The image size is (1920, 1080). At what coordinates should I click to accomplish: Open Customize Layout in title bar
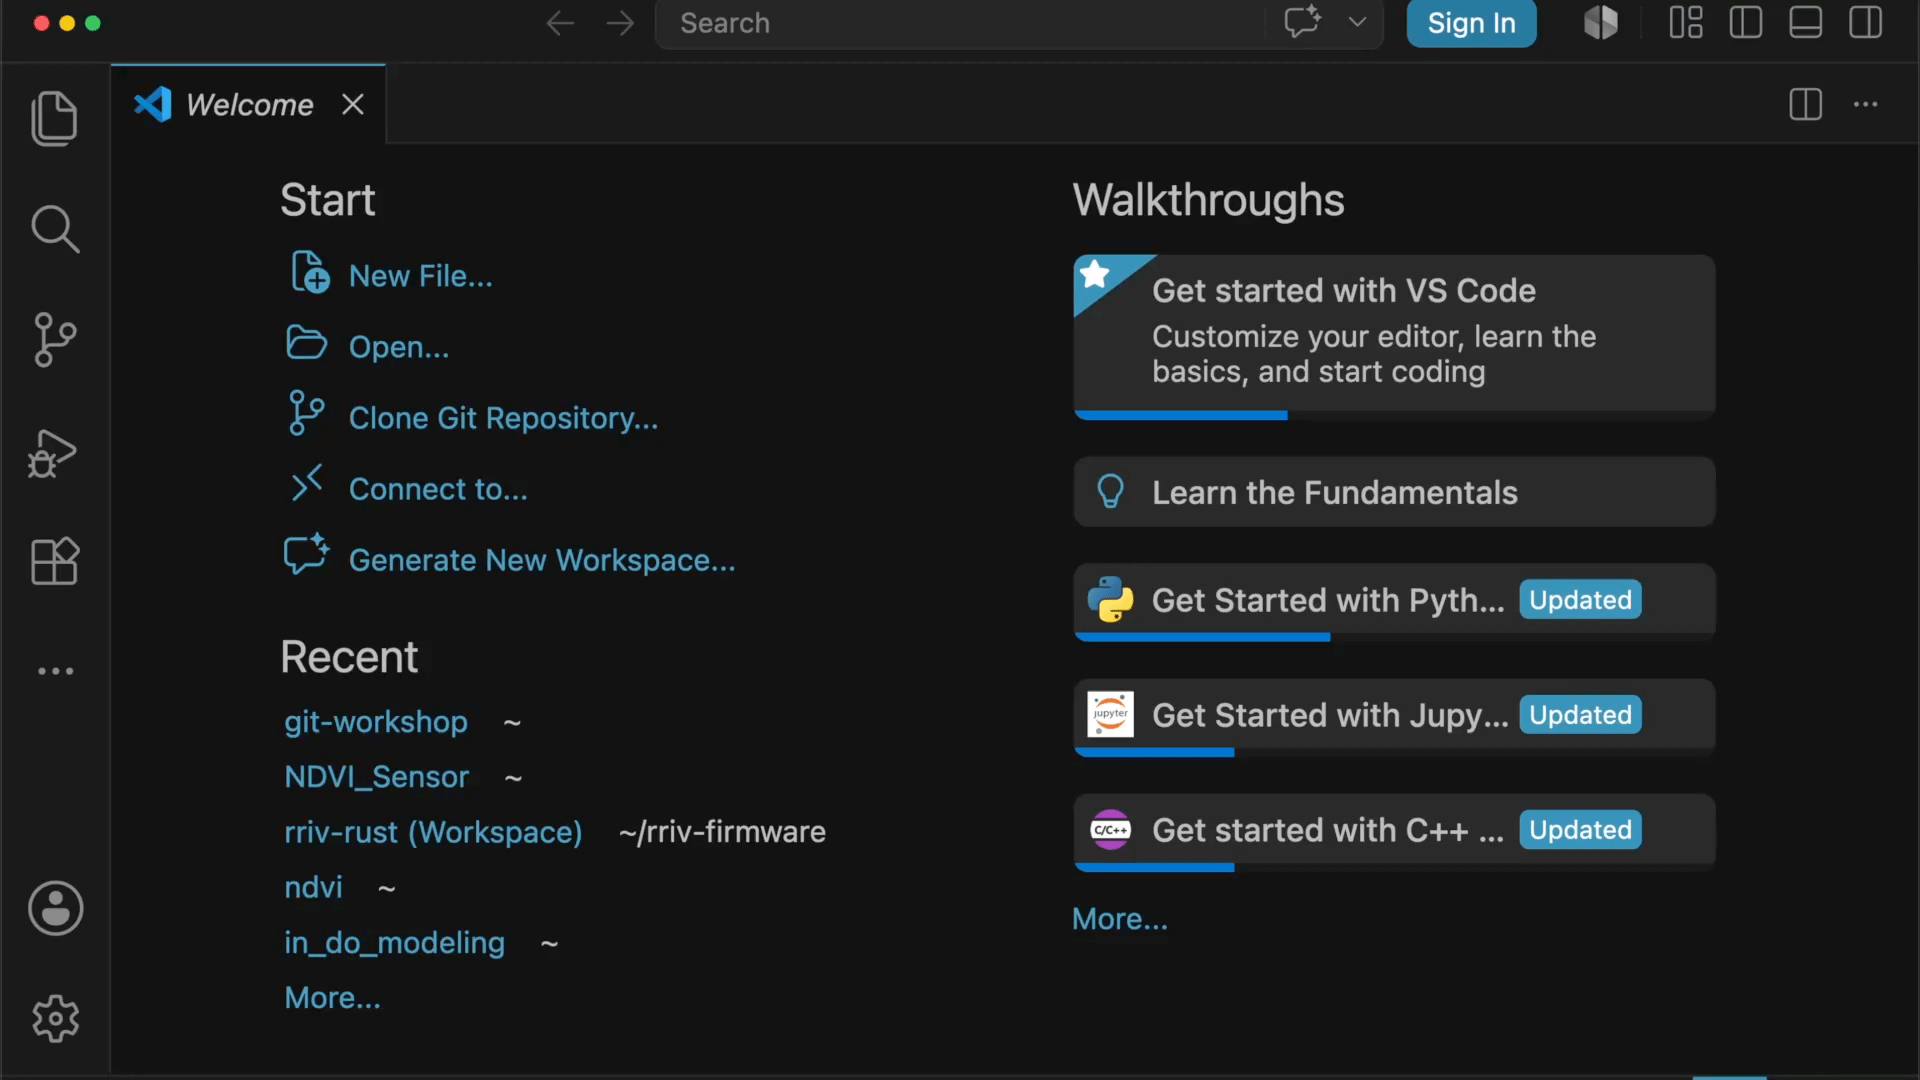coord(1686,22)
